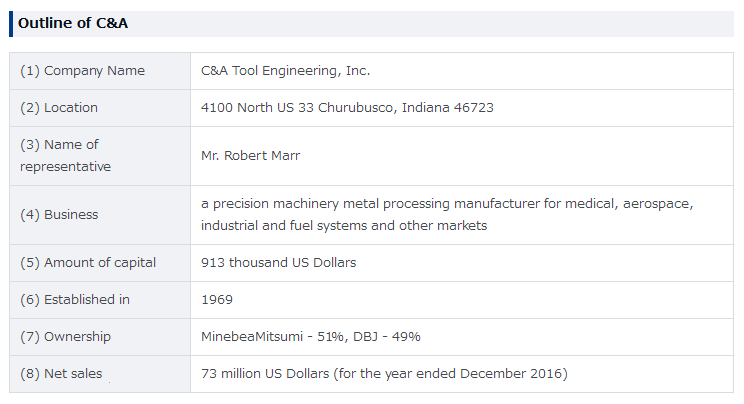Select the "(3) Name of representative" cell

[65, 156]
